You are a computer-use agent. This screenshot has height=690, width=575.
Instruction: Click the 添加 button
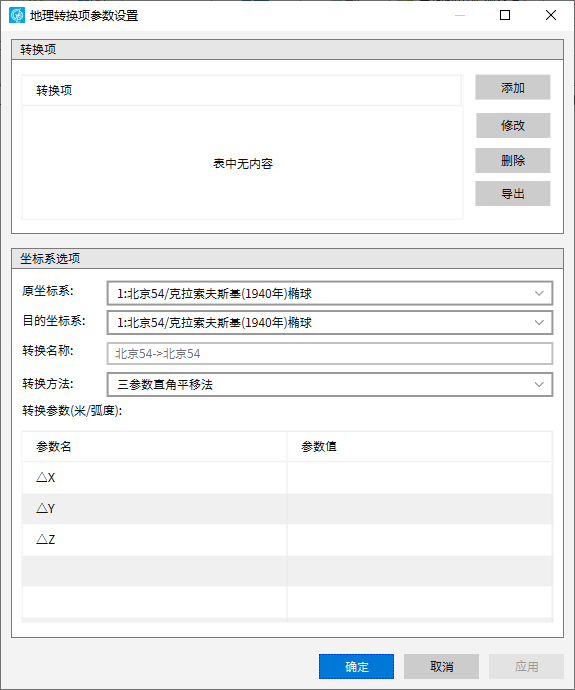click(513, 87)
